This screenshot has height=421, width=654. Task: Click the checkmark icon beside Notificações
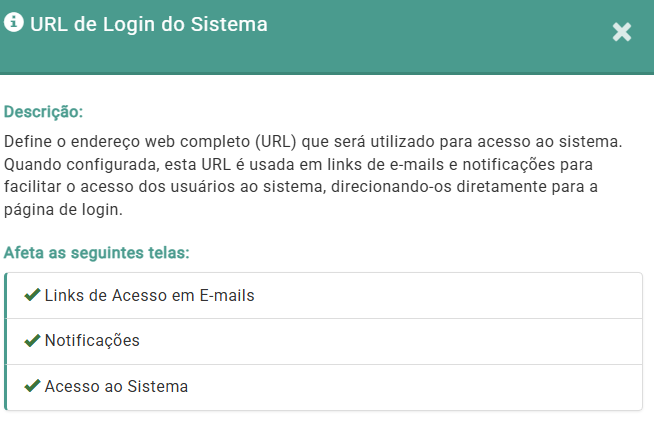32,341
